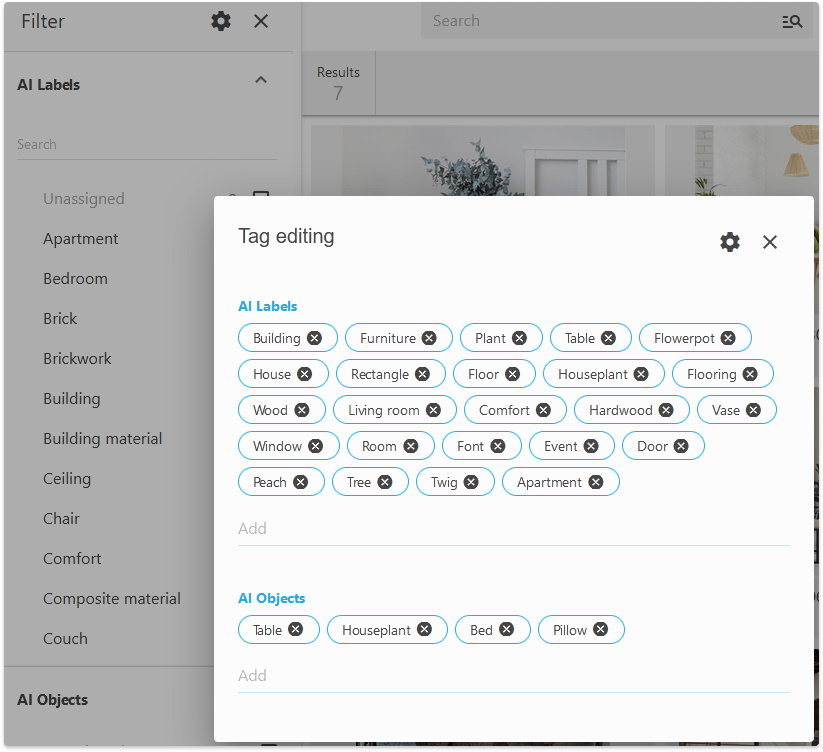
Task: Remove the Flowerpot label chip
Action: tap(728, 338)
